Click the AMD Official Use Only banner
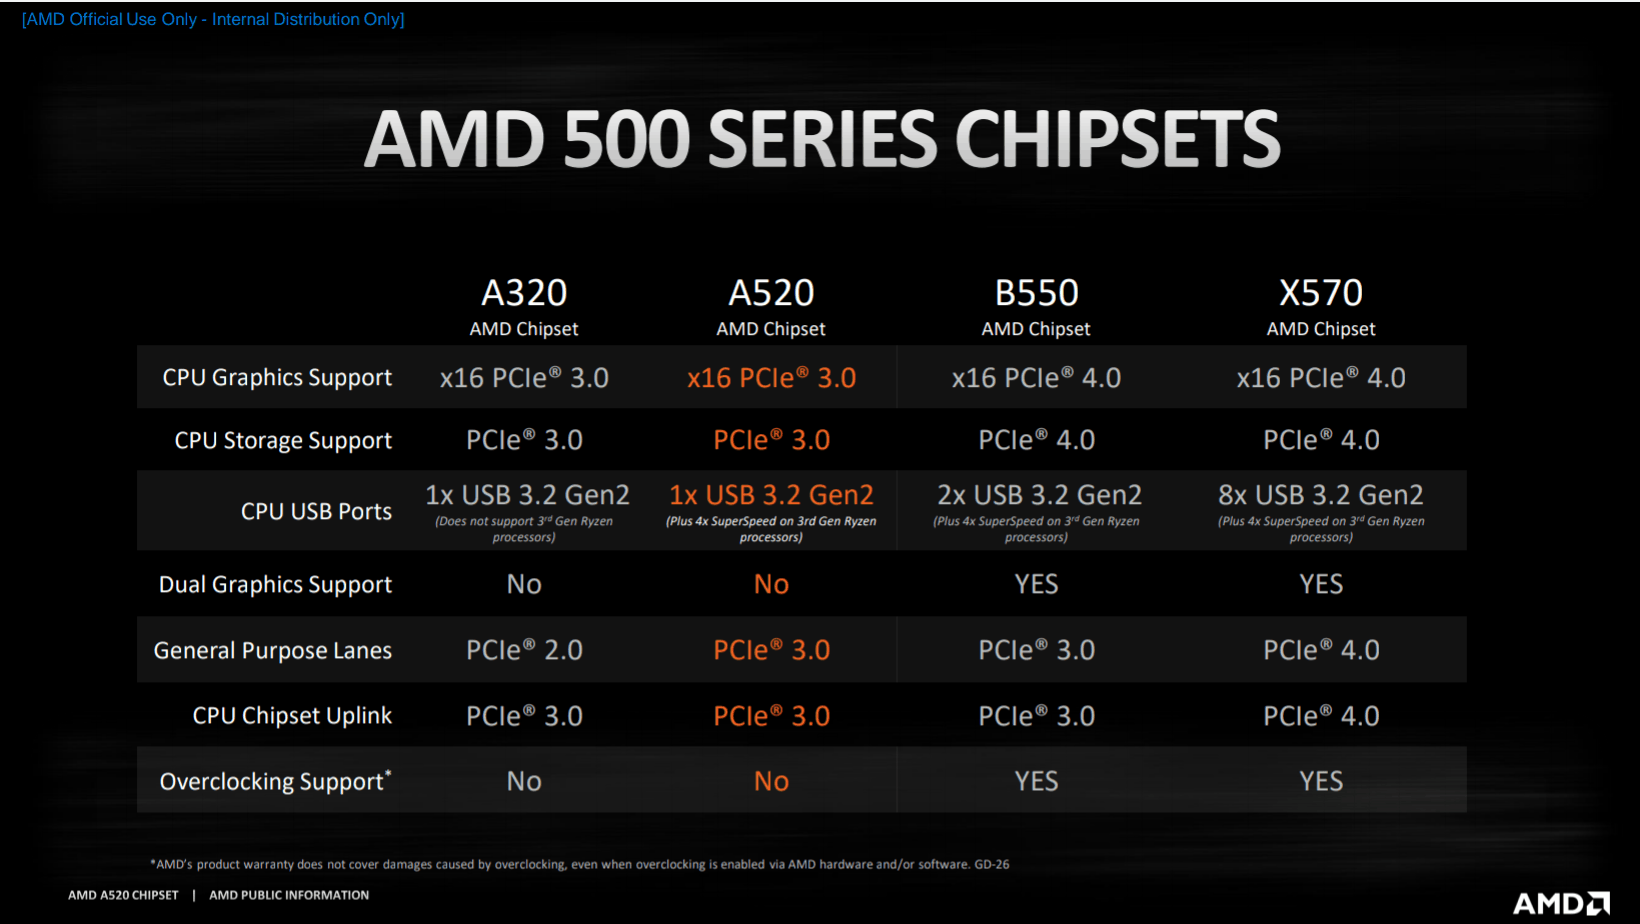This screenshot has width=1640, height=924. click(213, 19)
